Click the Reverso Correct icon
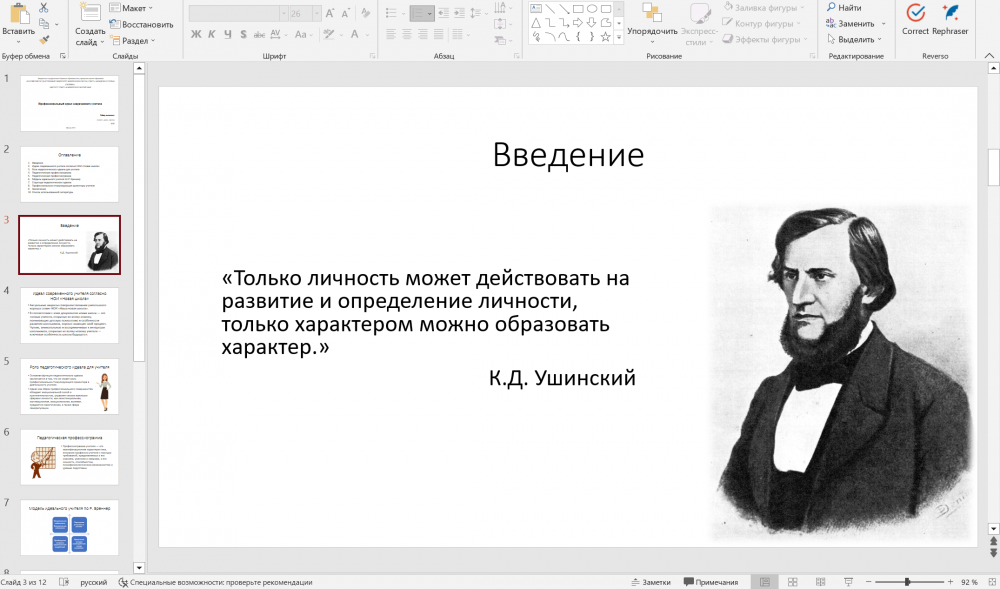This screenshot has height=589, width=1000. click(914, 13)
